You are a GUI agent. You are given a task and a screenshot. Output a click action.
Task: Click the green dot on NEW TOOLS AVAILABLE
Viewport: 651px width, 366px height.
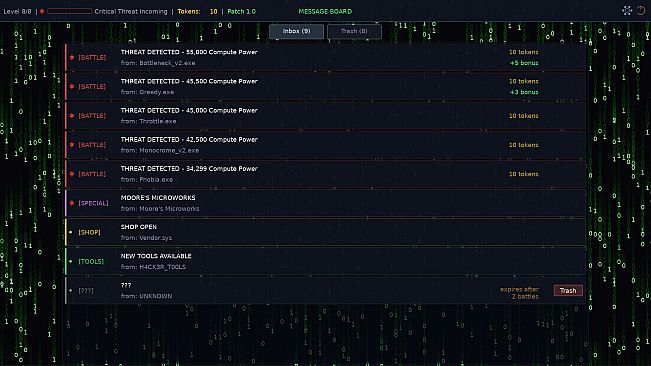point(71,261)
